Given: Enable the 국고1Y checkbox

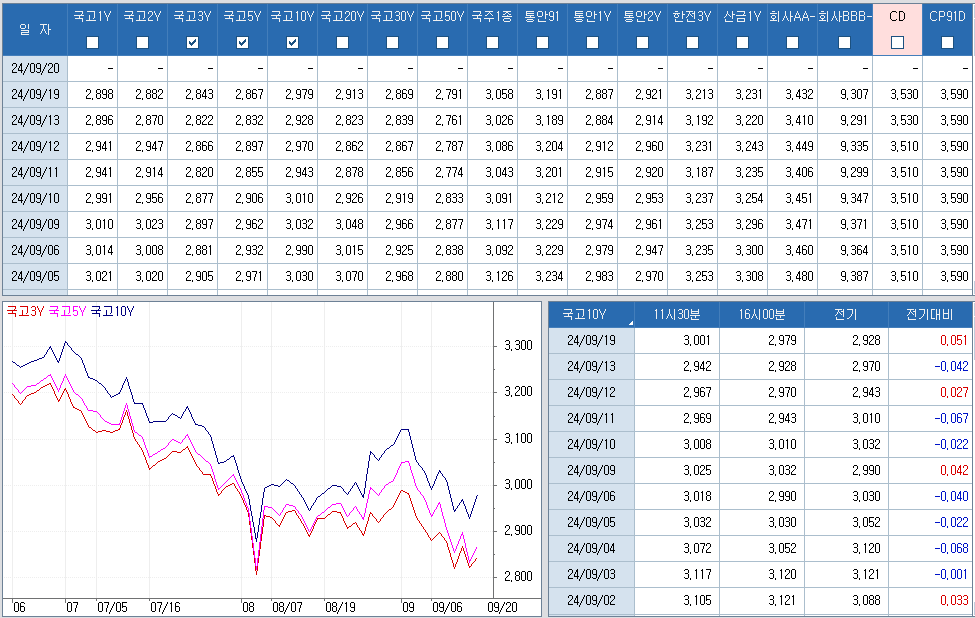Looking at the screenshot, I should pos(92,42).
